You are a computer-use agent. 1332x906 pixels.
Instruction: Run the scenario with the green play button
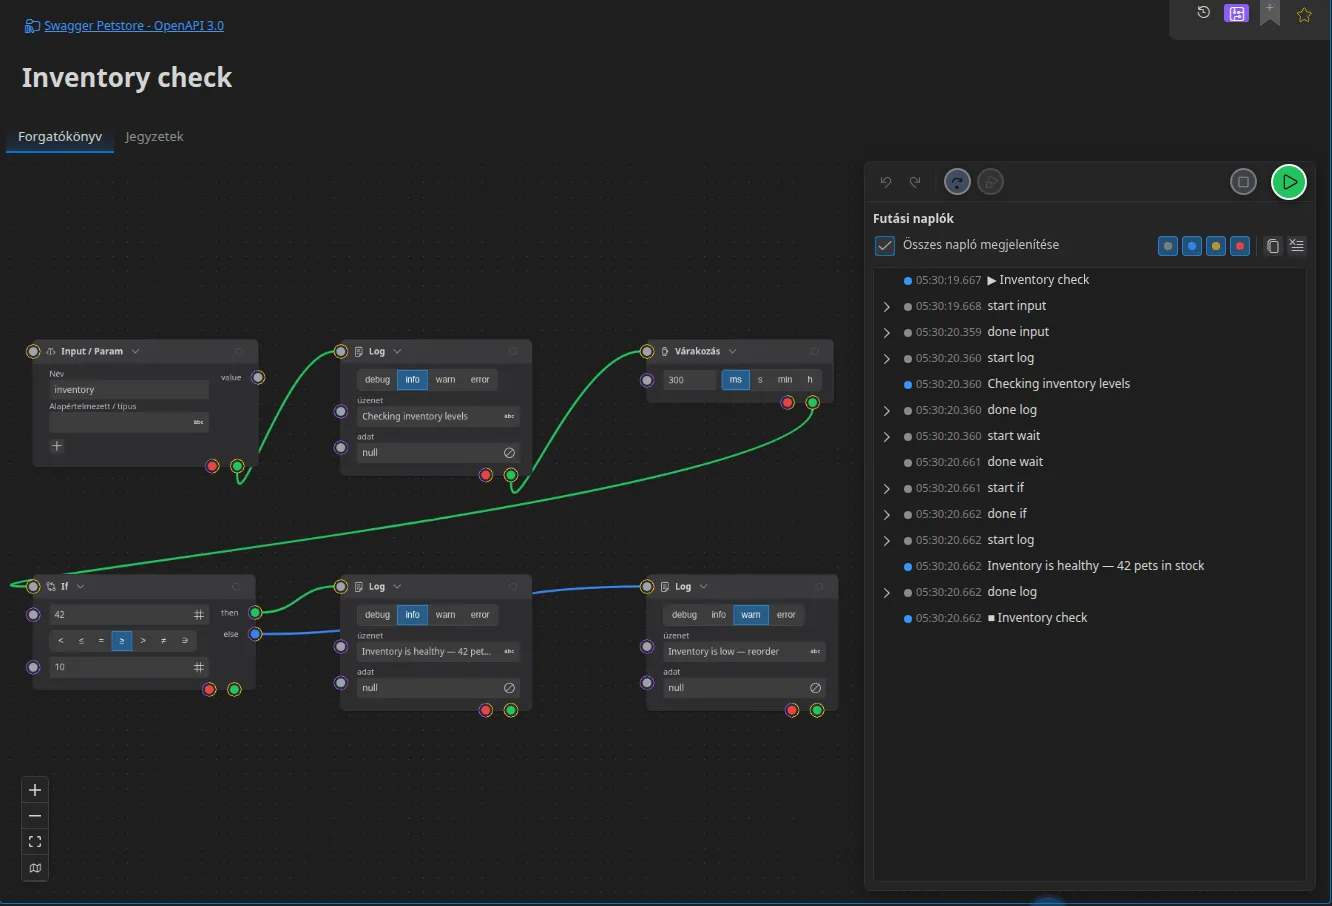(1289, 182)
